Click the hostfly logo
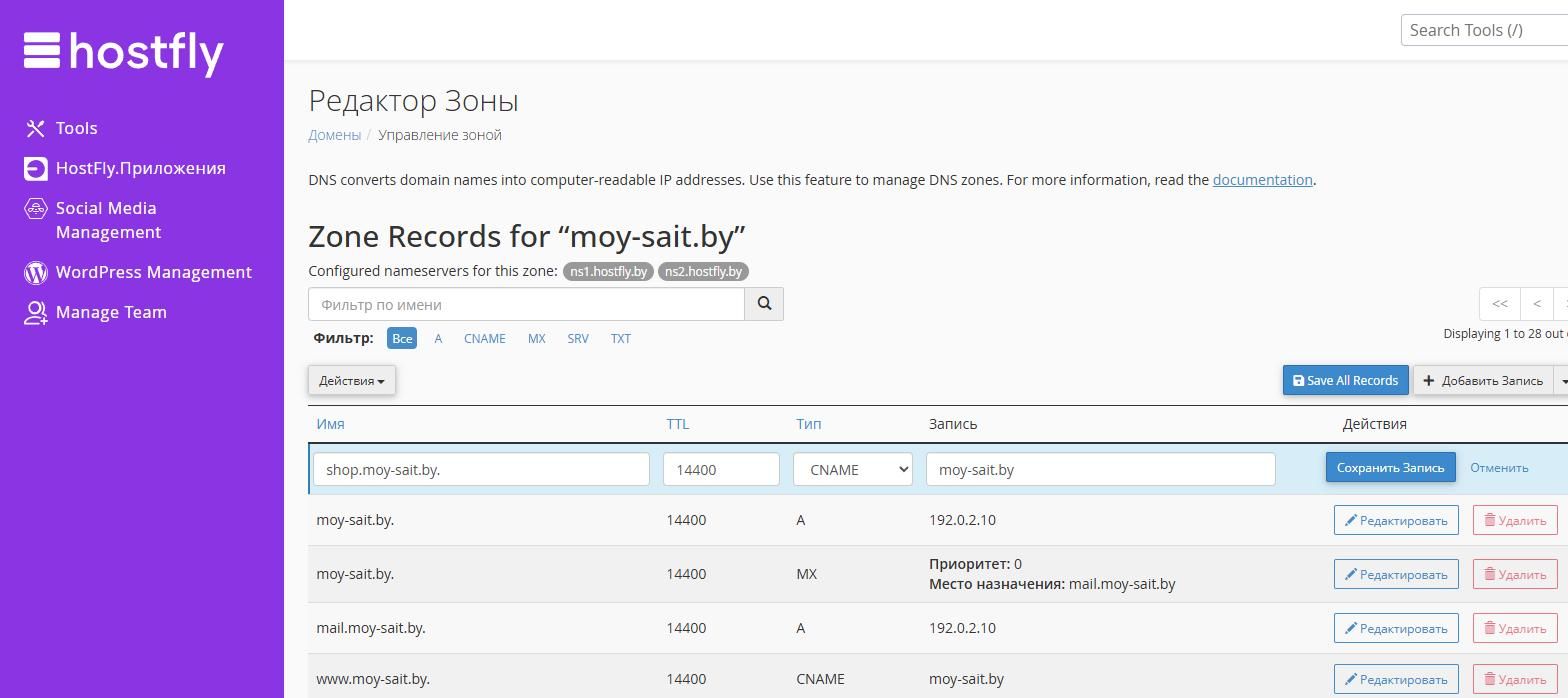This screenshot has width=1568, height=698. (124, 52)
